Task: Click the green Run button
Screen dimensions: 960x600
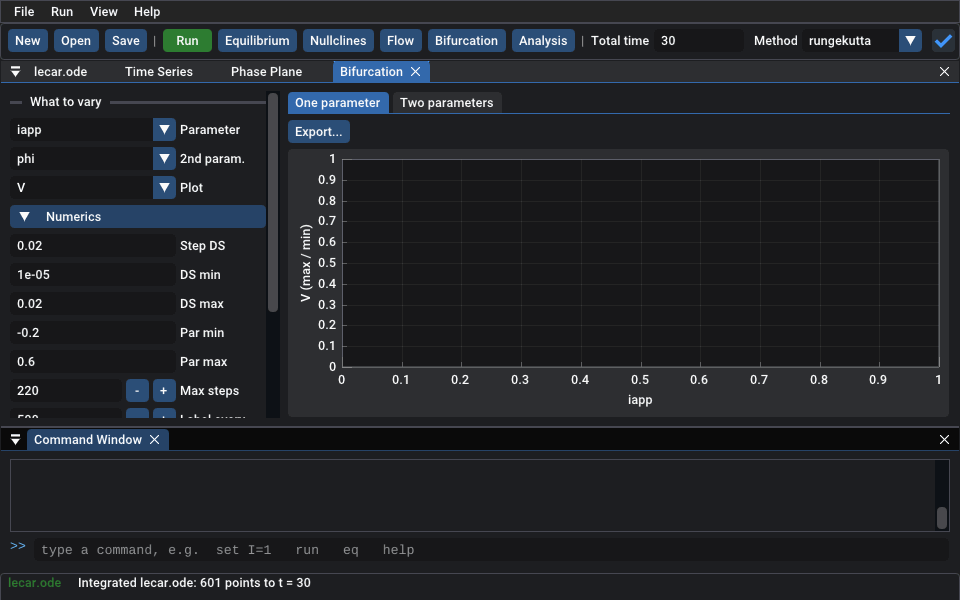Action: tap(187, 41)
